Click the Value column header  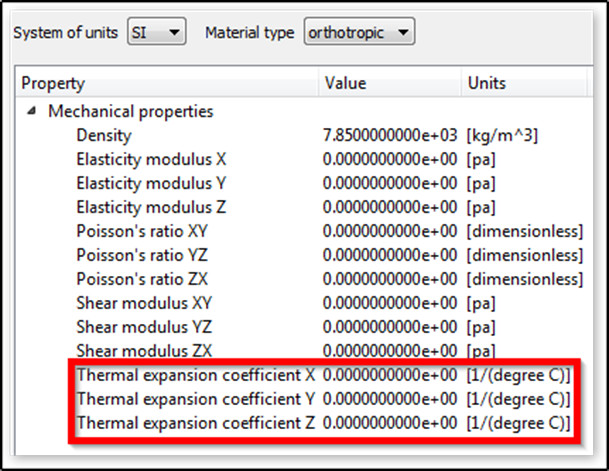pyautogui.click(x=346, y=83)
